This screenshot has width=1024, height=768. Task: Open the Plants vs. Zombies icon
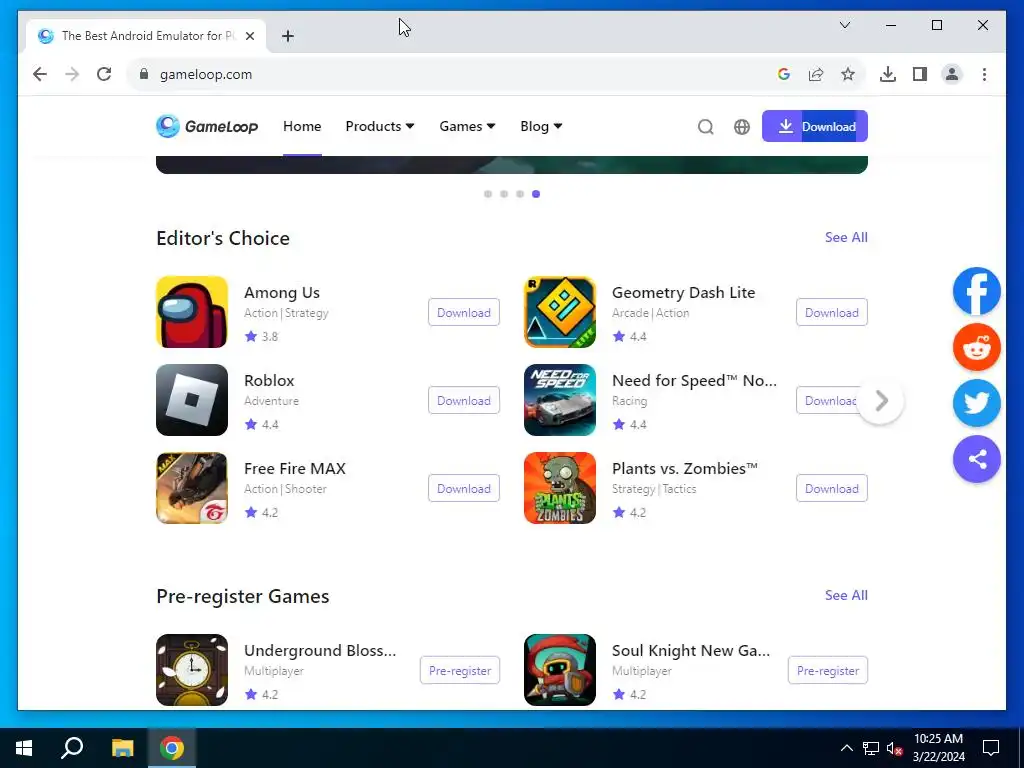[560, 488]
